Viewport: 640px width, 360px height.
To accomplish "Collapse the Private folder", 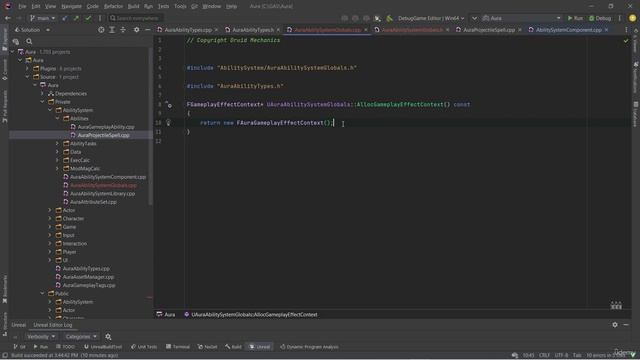I will 42,102.
